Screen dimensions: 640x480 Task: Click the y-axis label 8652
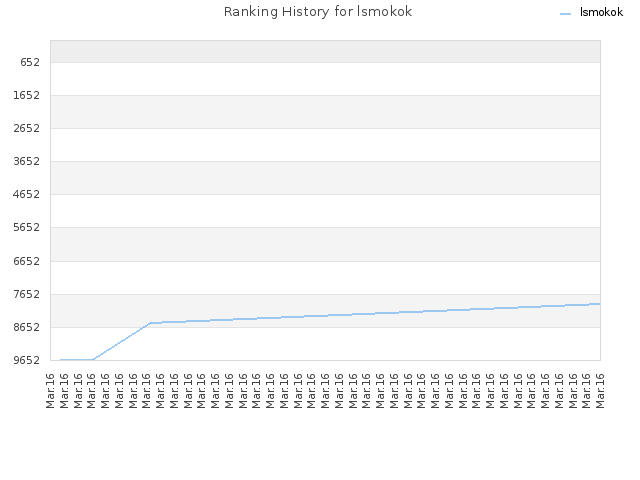coord(27,327)
